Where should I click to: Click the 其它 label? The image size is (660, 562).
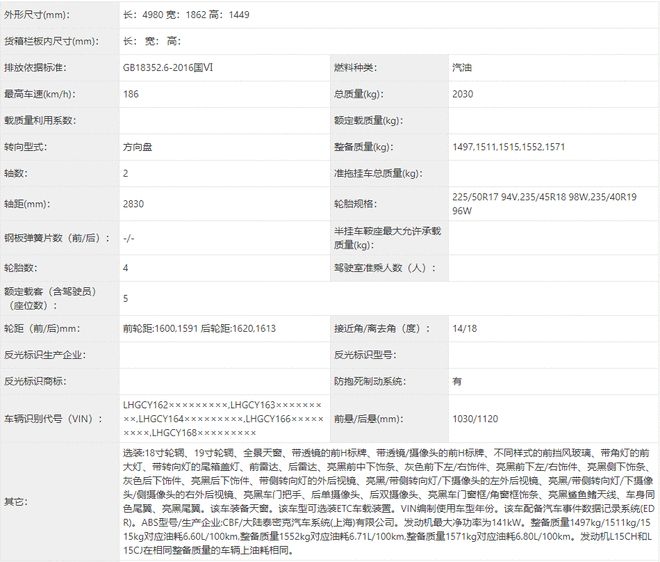[x=16, y=502]
